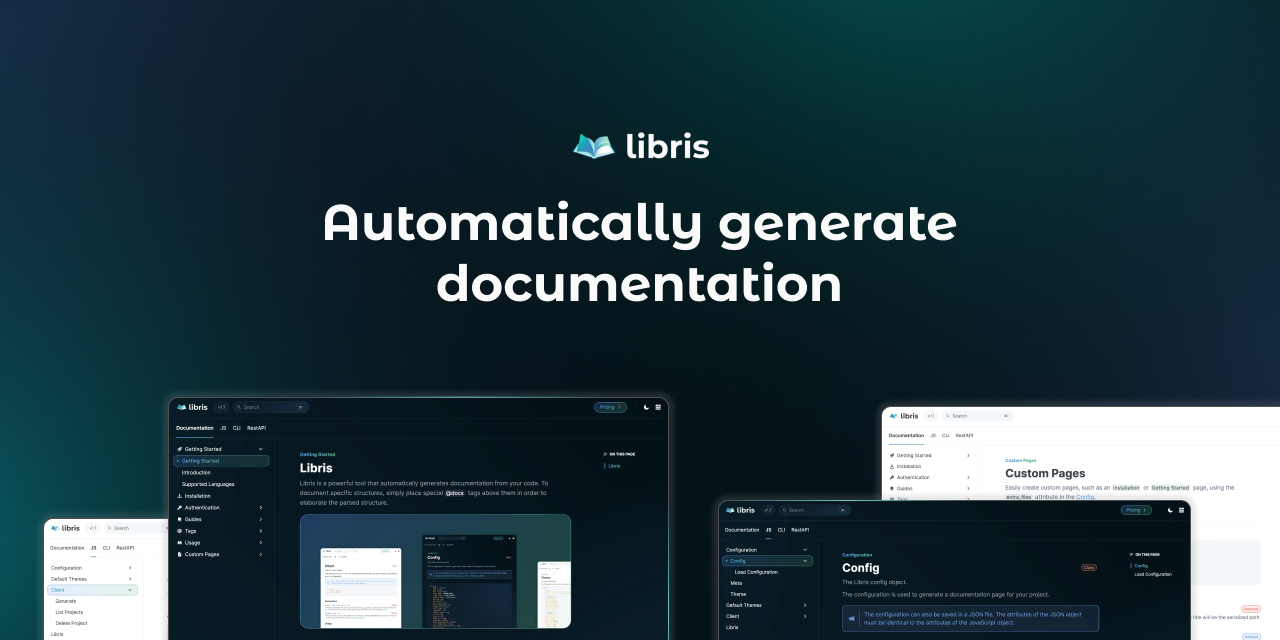Click the grid icon beside the moon toggle

[658, 407]
